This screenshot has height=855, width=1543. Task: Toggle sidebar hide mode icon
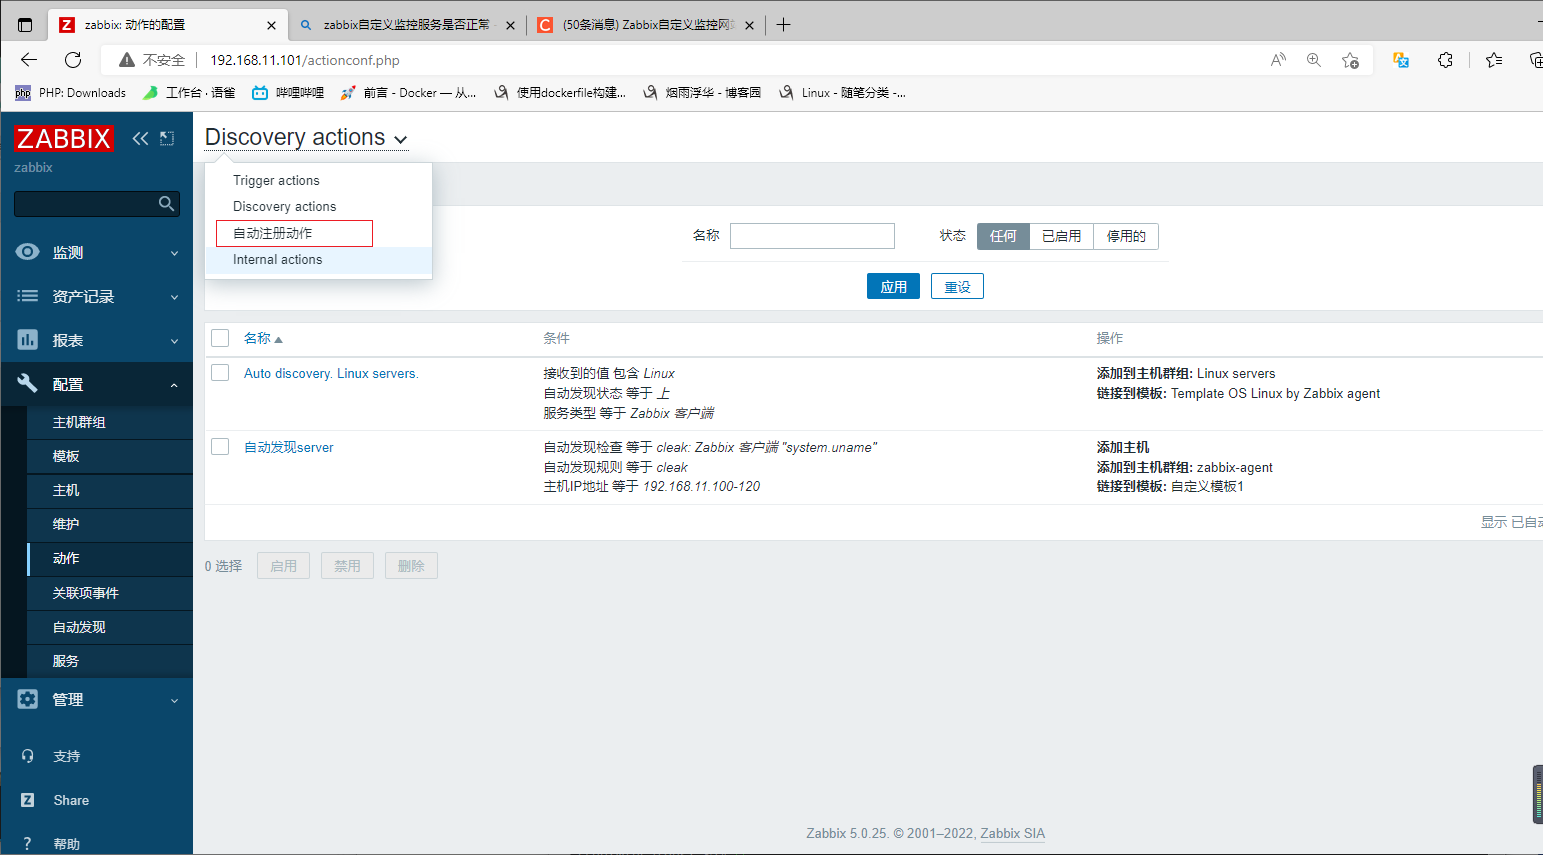click(x=167, y=138)
